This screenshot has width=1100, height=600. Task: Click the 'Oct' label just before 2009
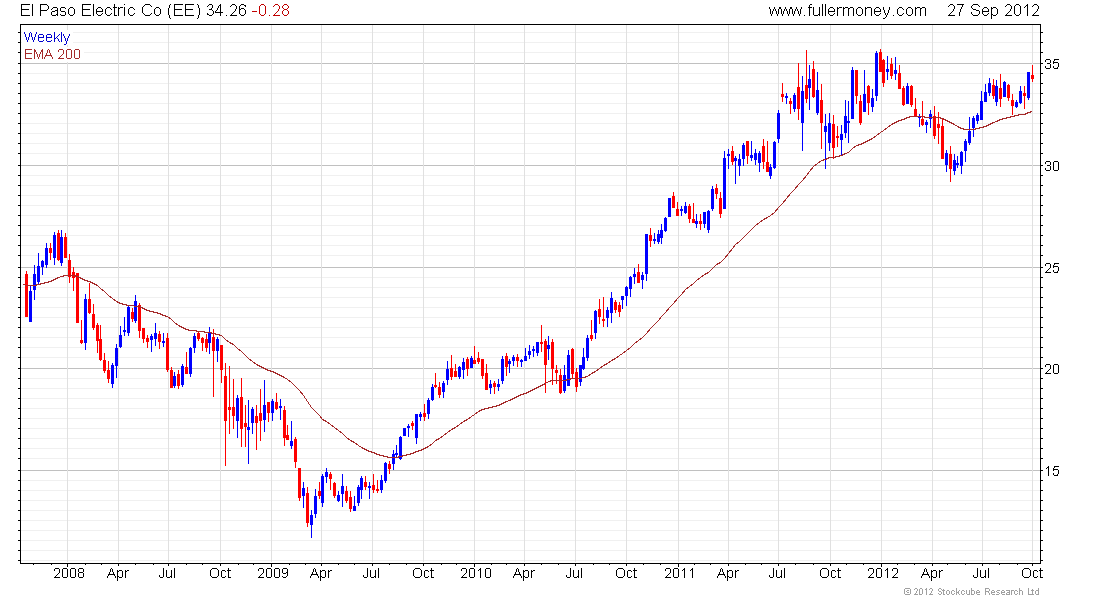220,573
